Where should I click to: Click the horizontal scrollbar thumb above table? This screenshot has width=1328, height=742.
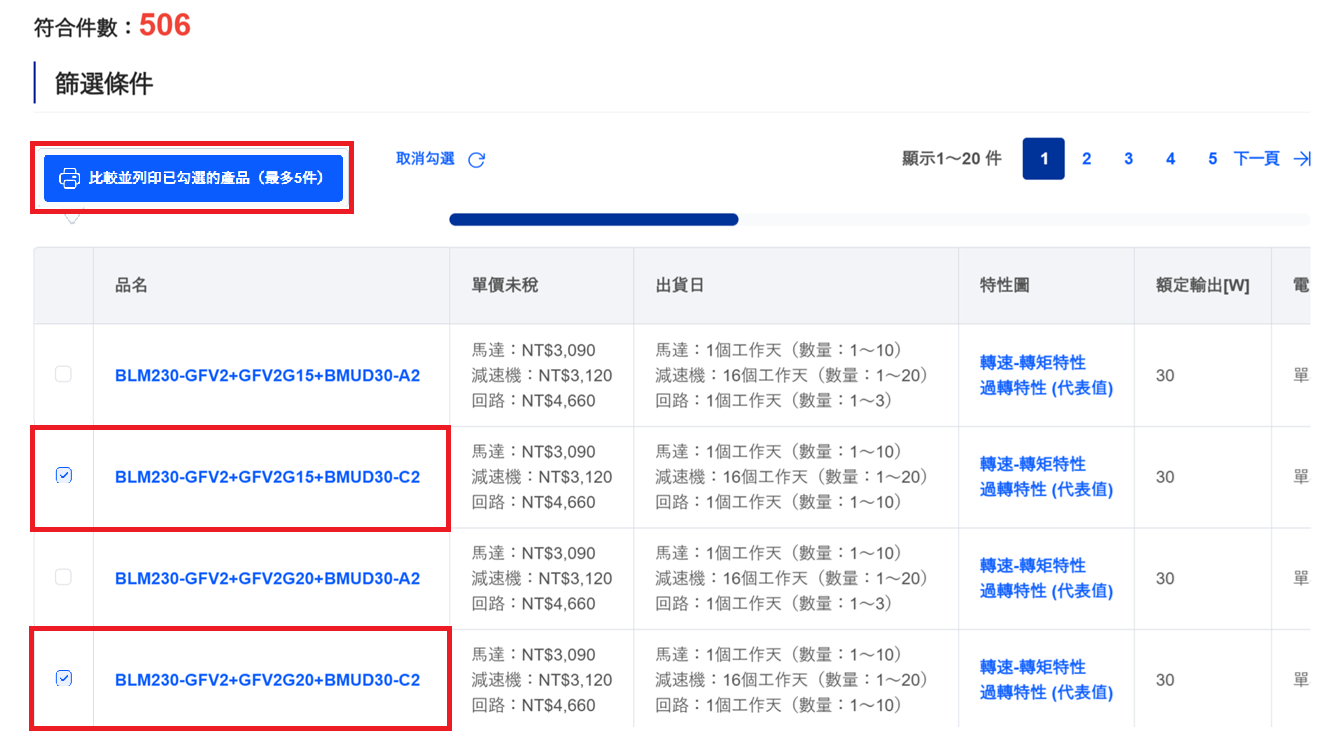pos(594,219)
